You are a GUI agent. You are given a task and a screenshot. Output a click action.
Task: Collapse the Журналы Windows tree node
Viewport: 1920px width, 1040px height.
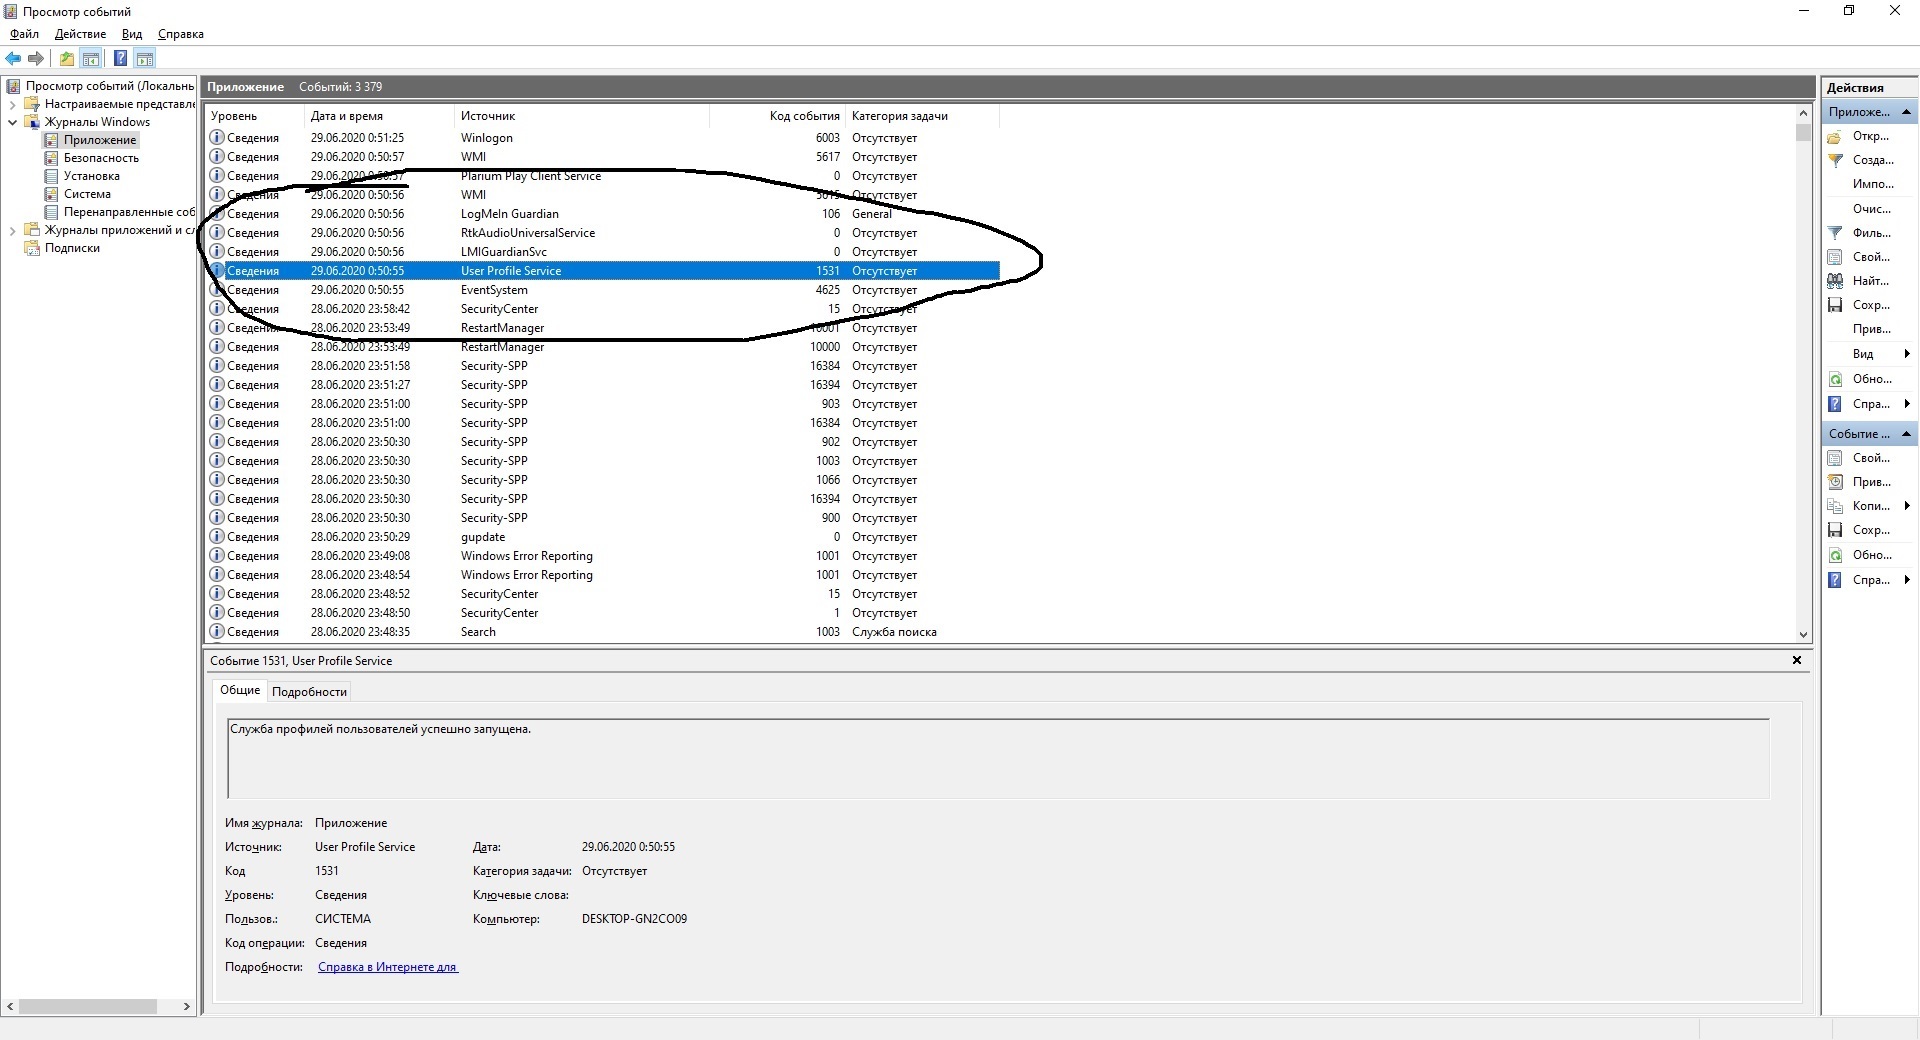coord(12,122)
